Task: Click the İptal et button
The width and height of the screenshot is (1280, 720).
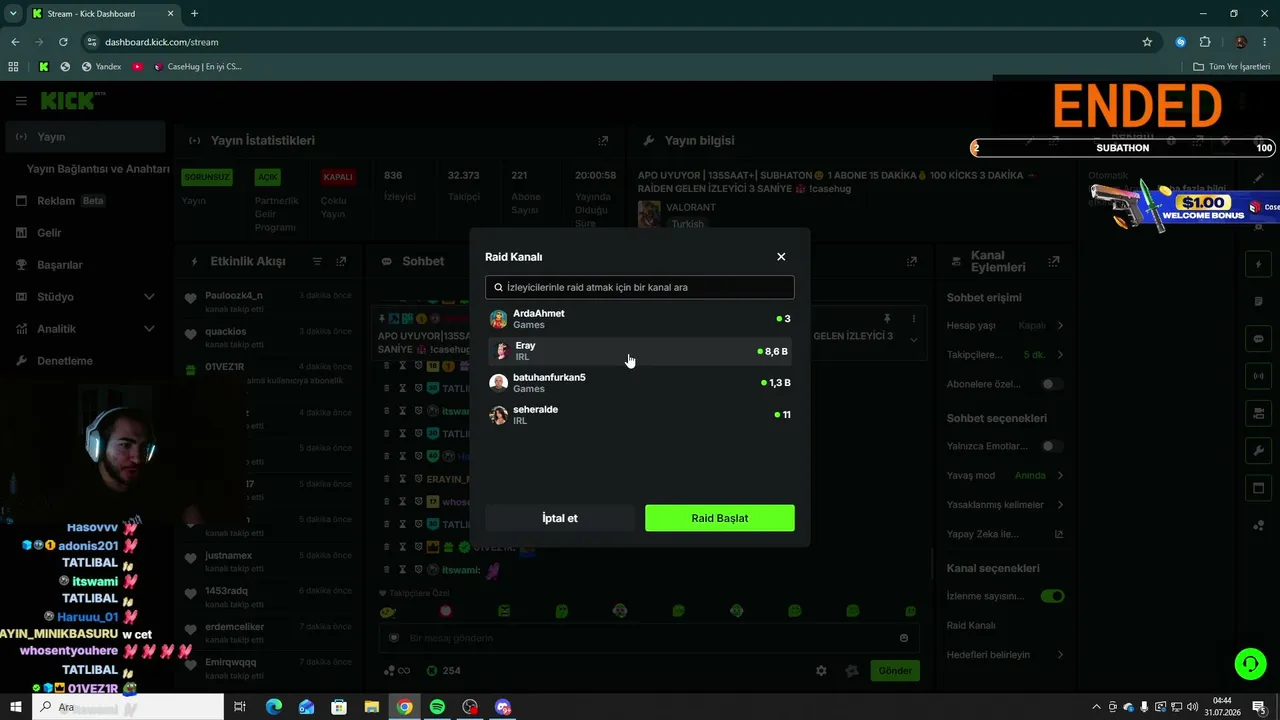Action: pos(560,518)
